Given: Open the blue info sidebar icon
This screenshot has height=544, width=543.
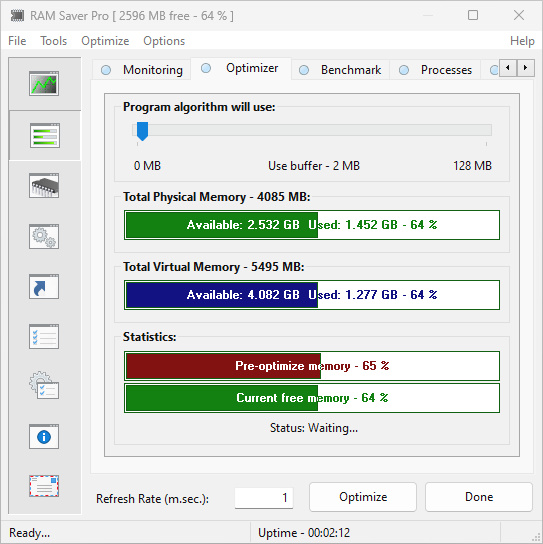Looking at the screenshot, I should [x=44, y=436].
